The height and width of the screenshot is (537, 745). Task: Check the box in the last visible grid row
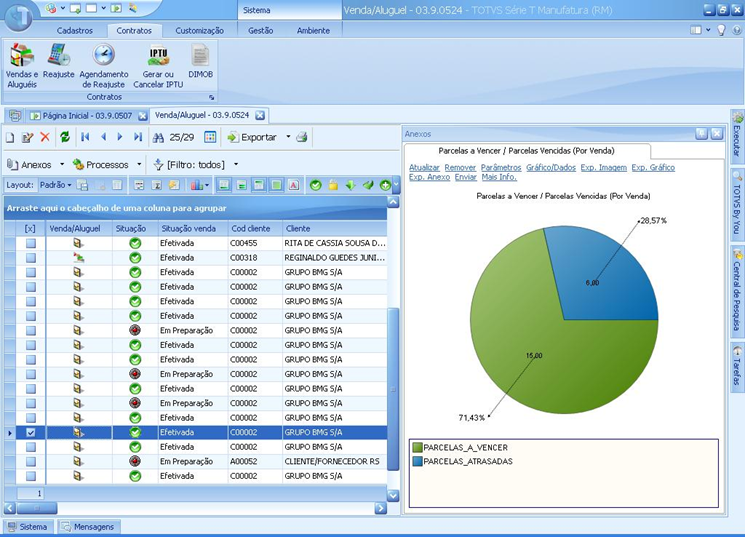[x=31, y=476]
